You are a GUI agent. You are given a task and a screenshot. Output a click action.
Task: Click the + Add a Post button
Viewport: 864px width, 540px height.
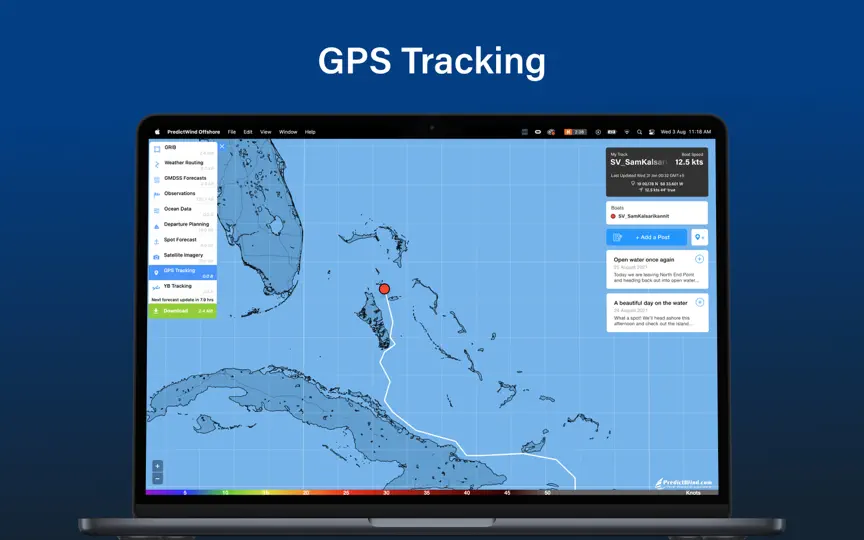pos(646,237)
